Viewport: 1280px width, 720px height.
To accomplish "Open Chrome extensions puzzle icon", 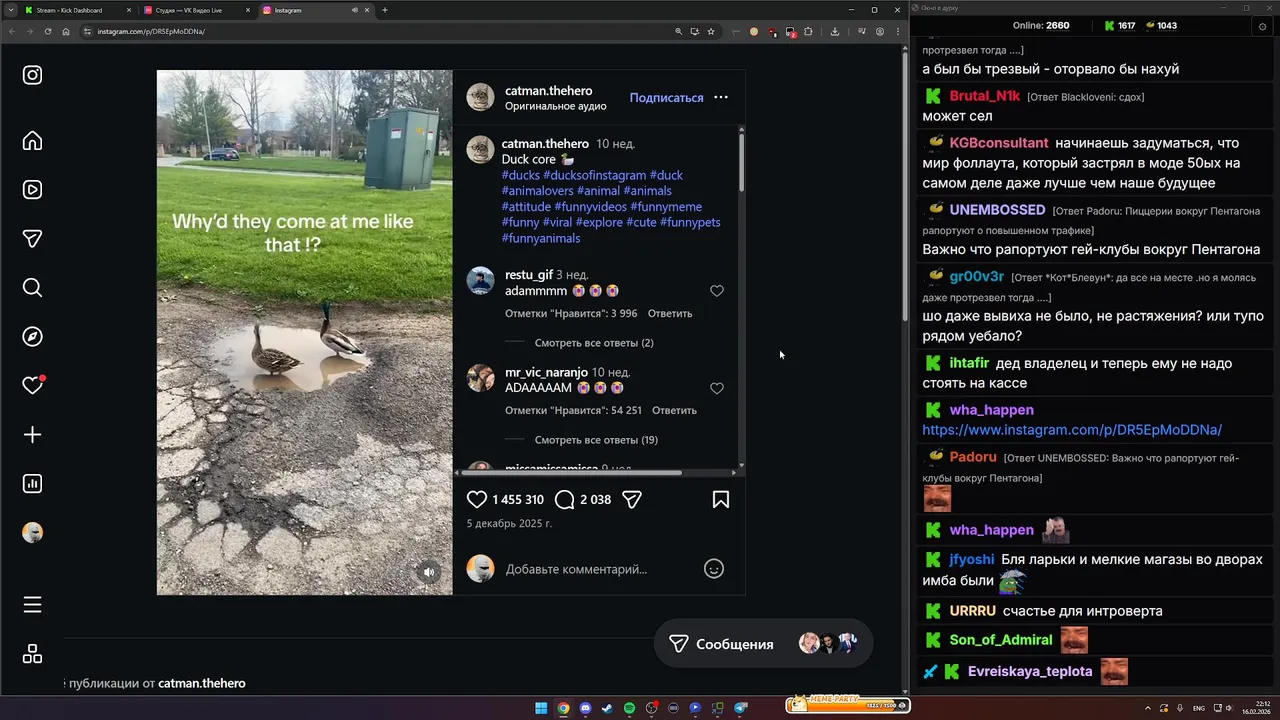I will point(808,31).
